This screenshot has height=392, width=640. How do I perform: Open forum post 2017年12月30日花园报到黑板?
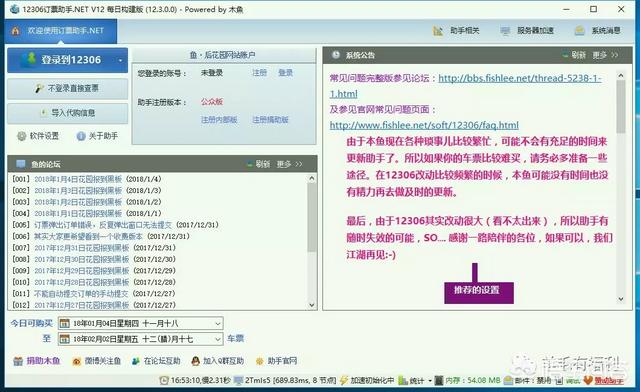pyautogui.click(x=82, y=259)
